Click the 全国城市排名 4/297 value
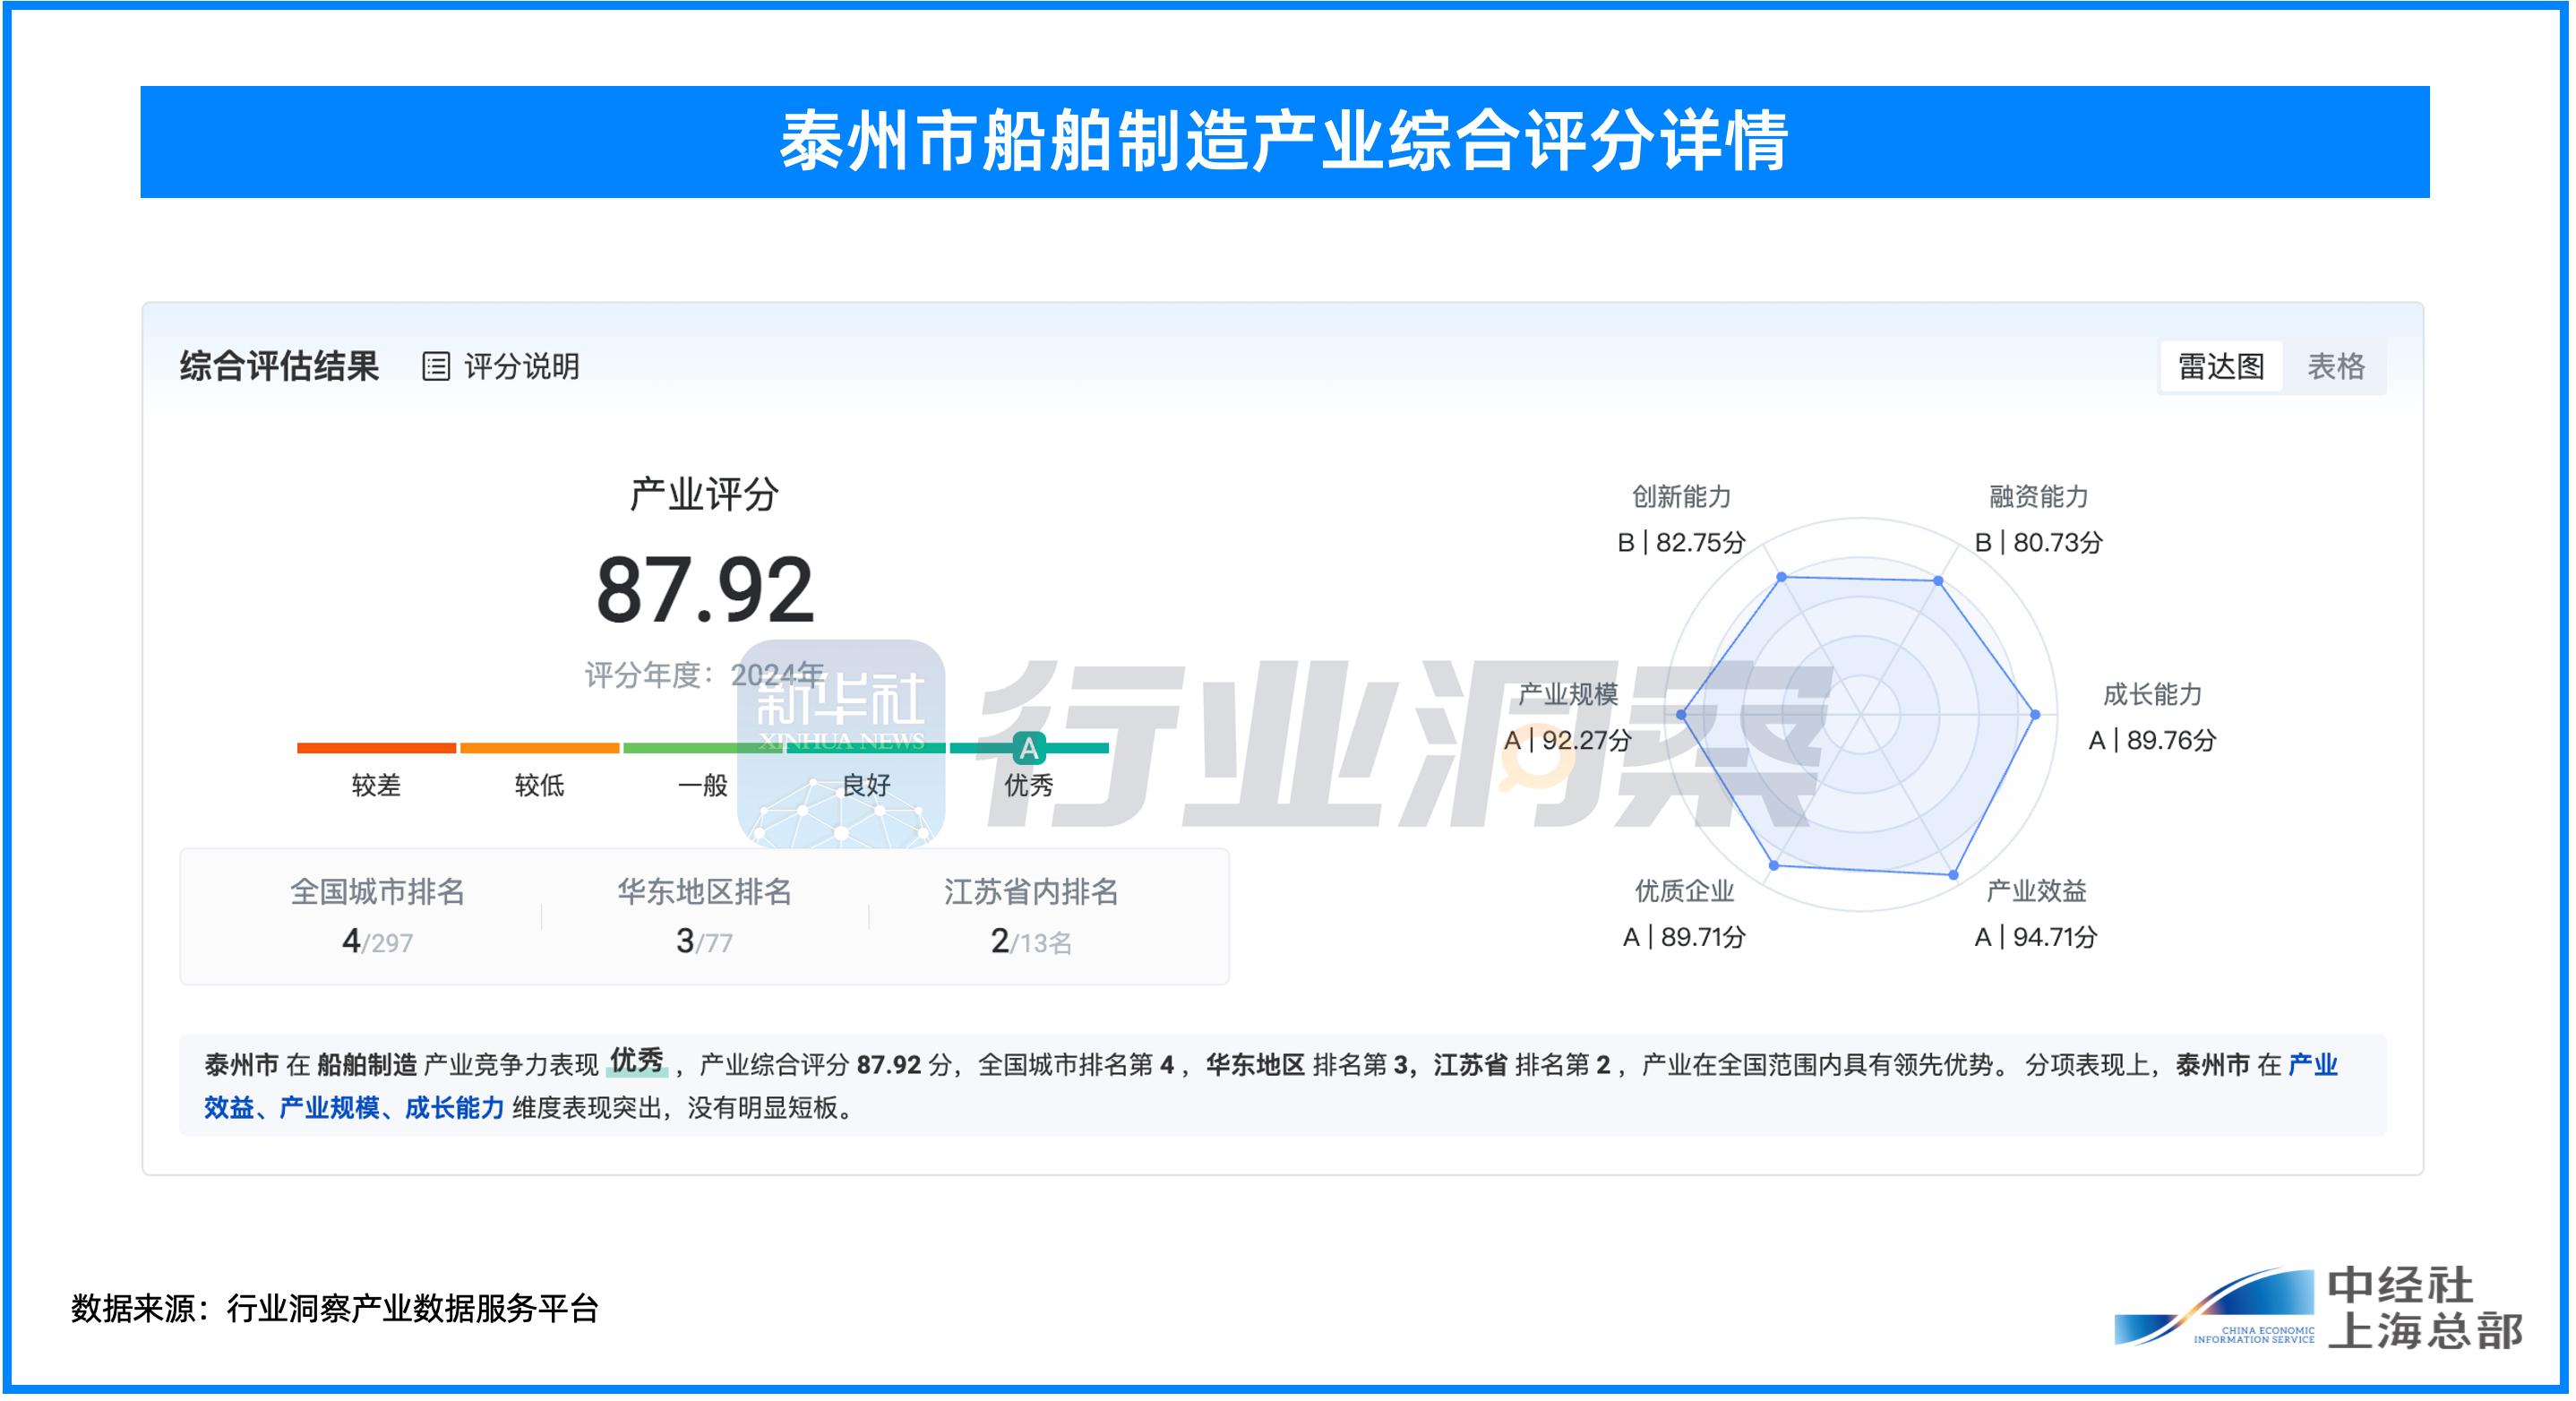 click(x=377, y=941)
